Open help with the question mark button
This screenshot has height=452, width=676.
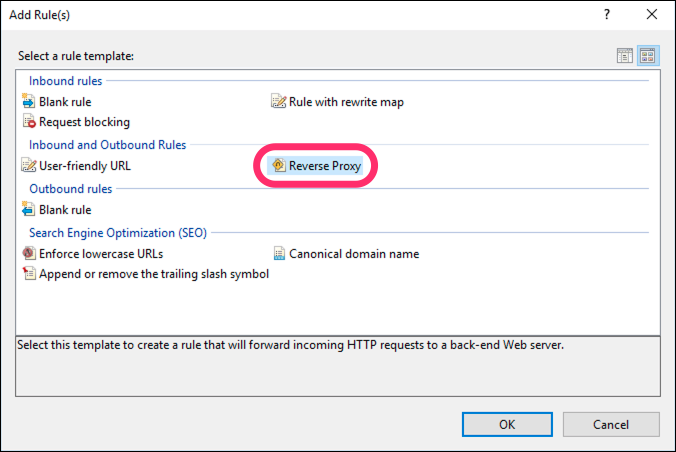point(606,16)
